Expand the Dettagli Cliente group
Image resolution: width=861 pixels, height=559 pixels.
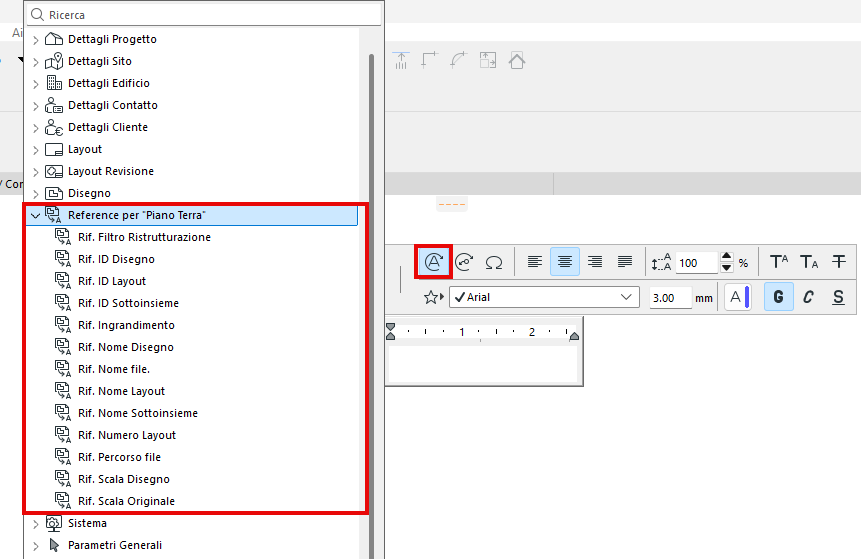coord(36,127)
